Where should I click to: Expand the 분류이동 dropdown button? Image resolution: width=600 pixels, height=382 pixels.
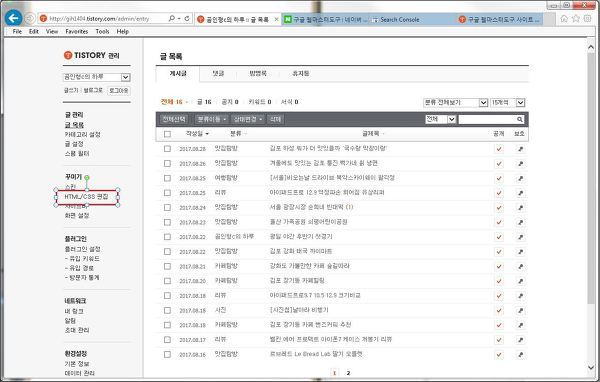211,119
